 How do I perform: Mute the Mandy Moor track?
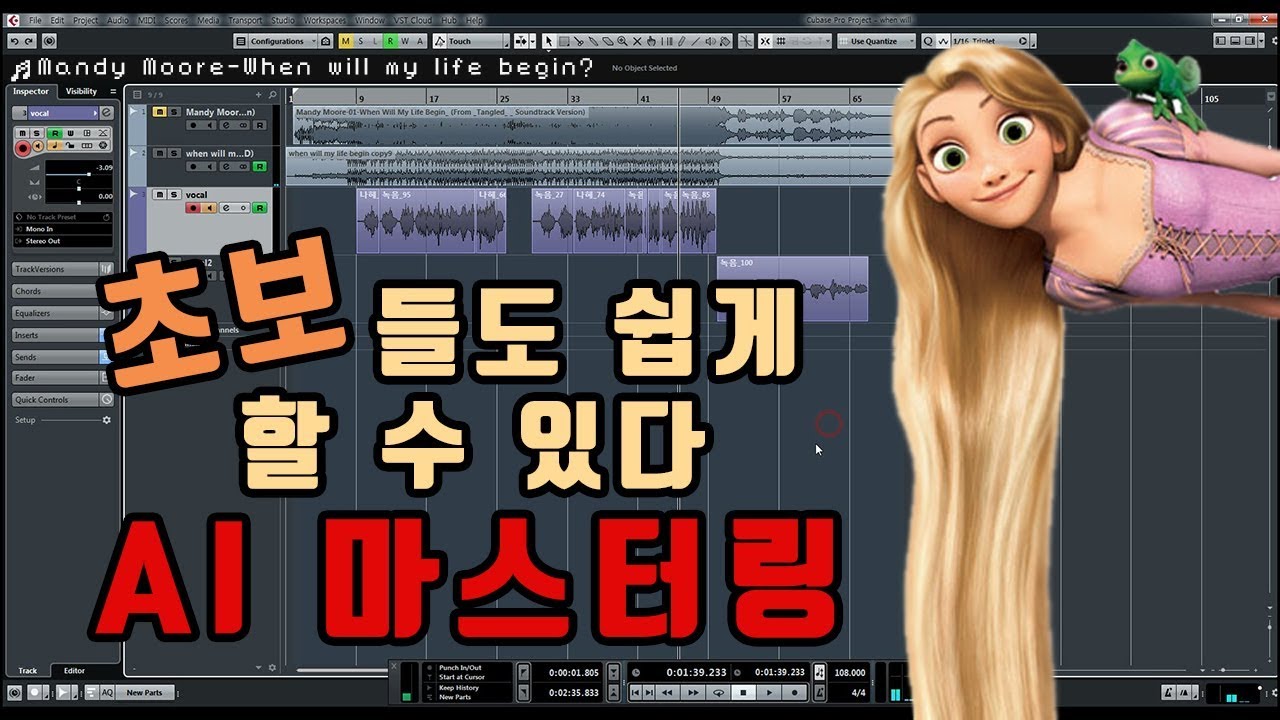click(x=158, y=112)
